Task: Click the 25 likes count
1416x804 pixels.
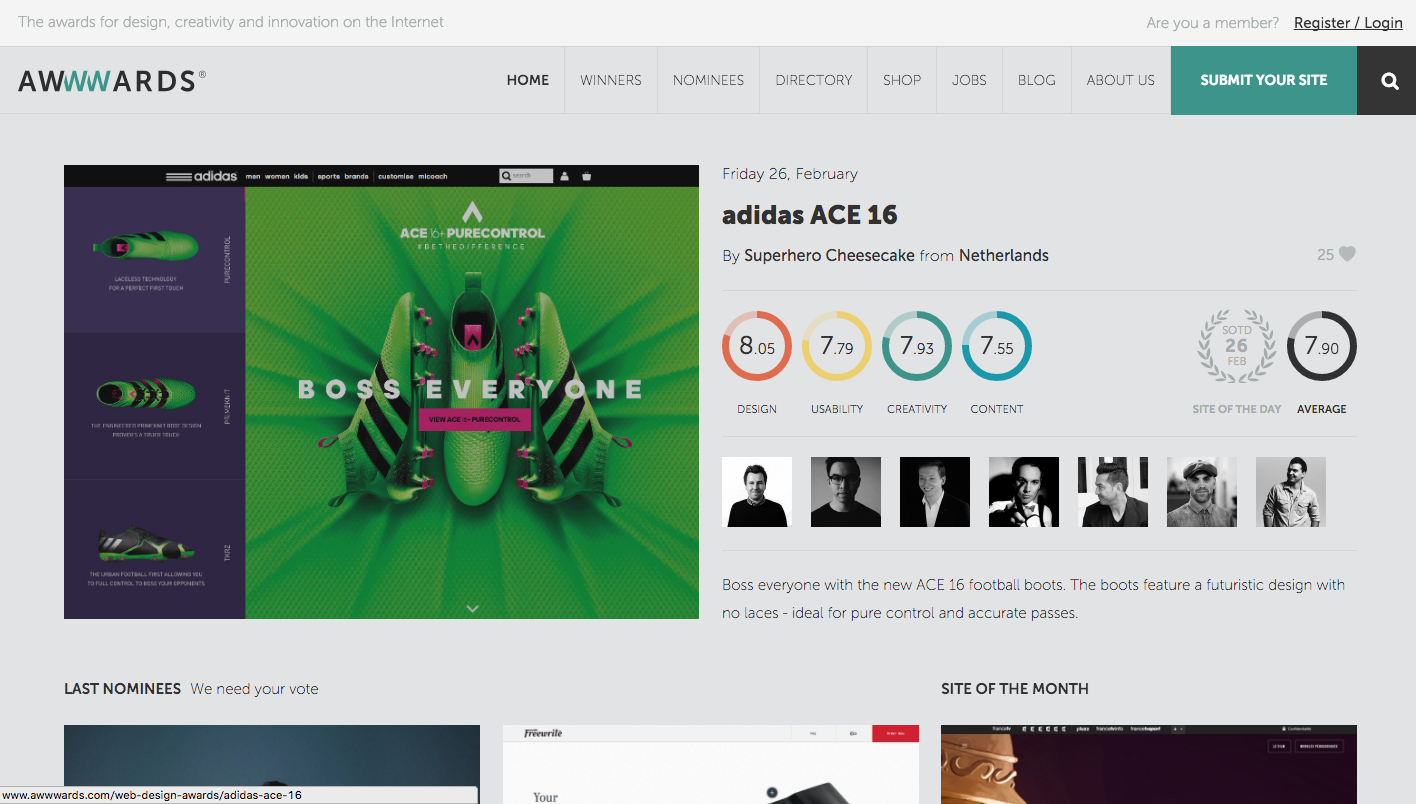Action: point(1325,255)
